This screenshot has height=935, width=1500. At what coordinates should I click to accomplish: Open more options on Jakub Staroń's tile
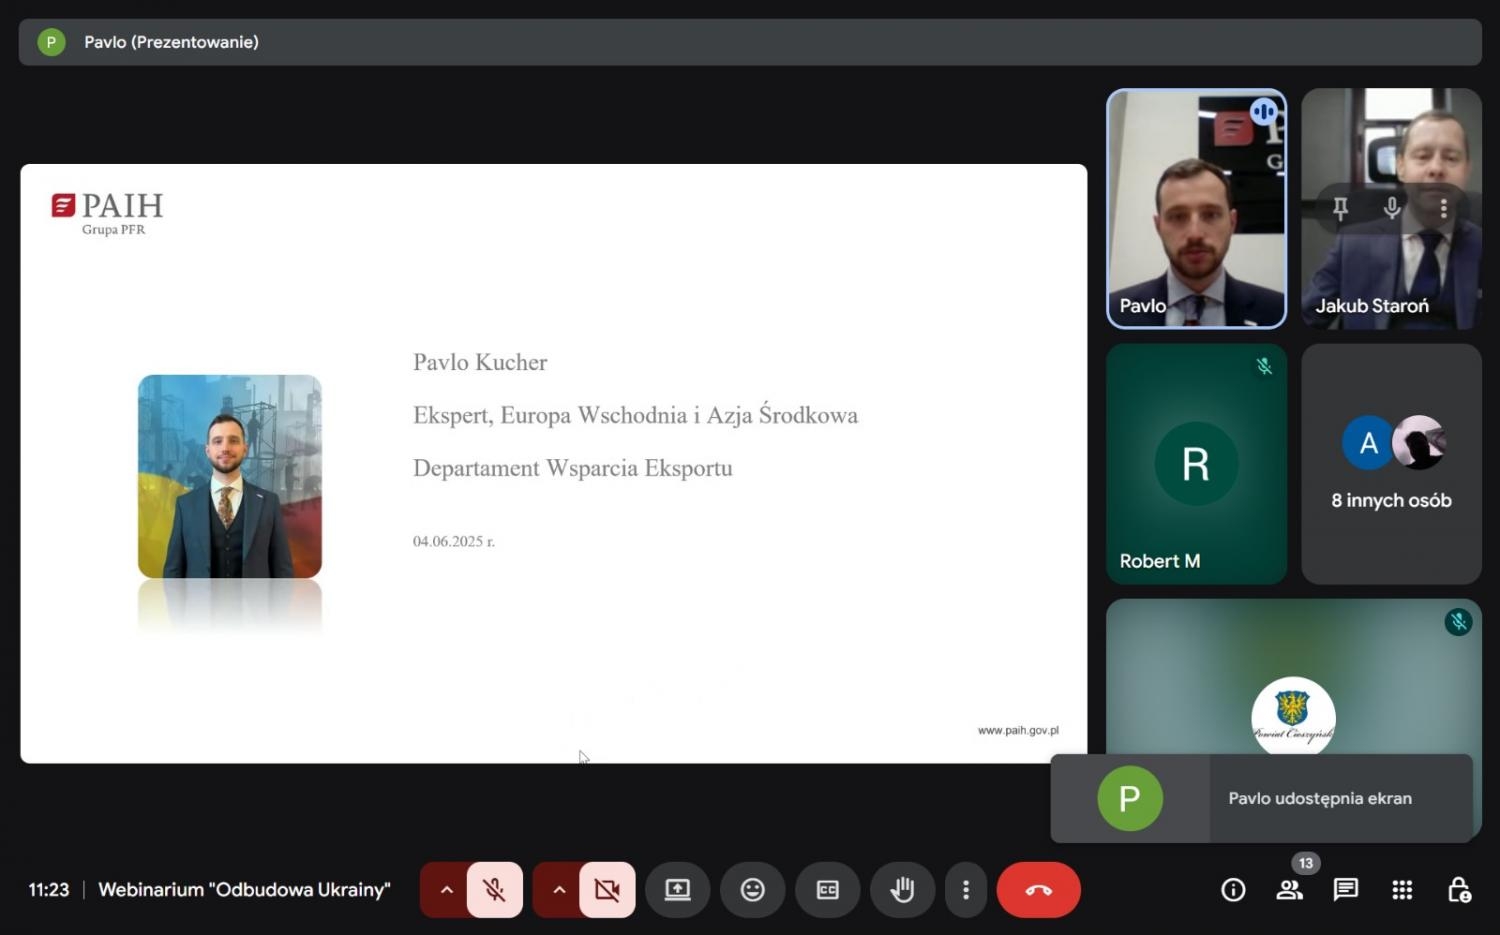pos(1443,208)
